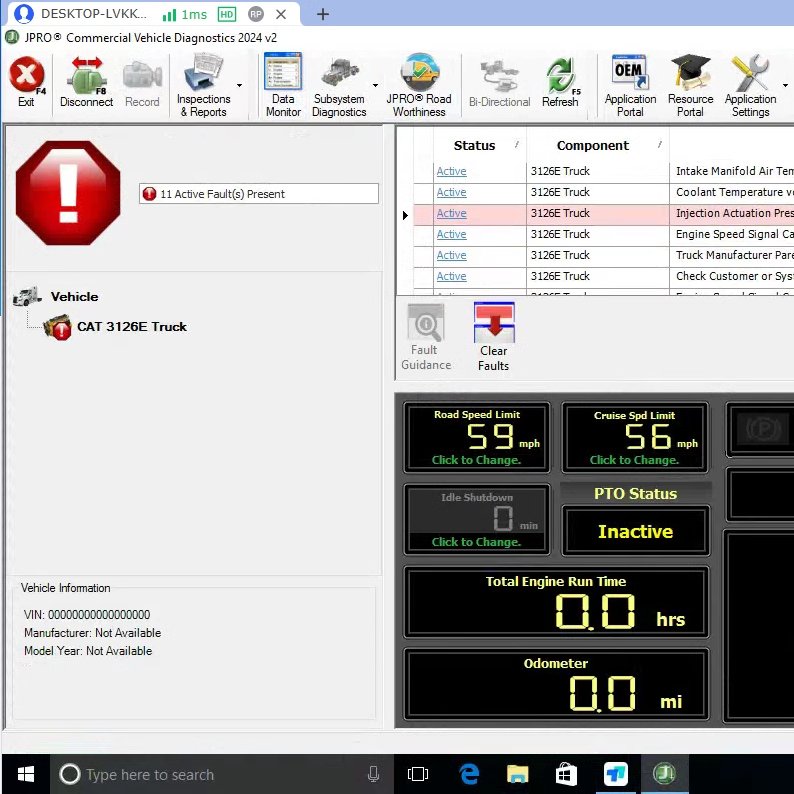Open File Explorer from taskbar

(x=517, y=774)
